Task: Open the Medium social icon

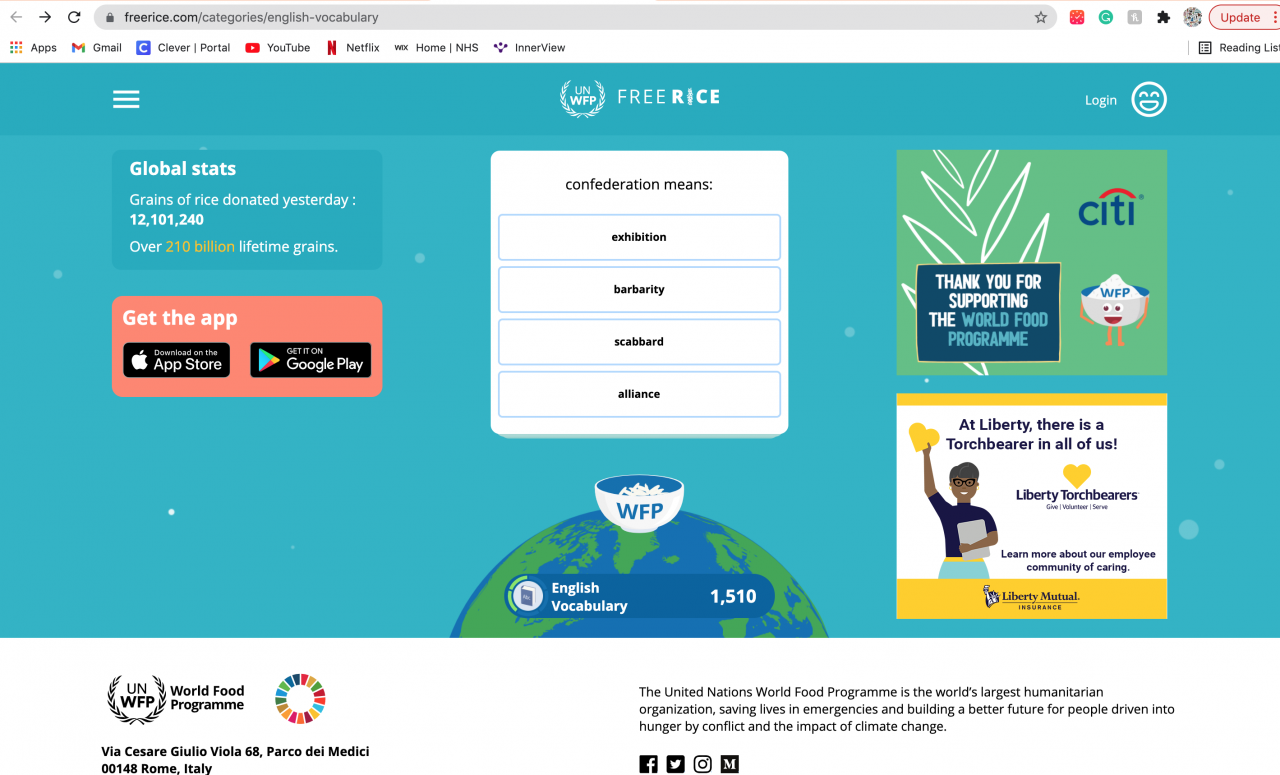Action: [730, 764]
